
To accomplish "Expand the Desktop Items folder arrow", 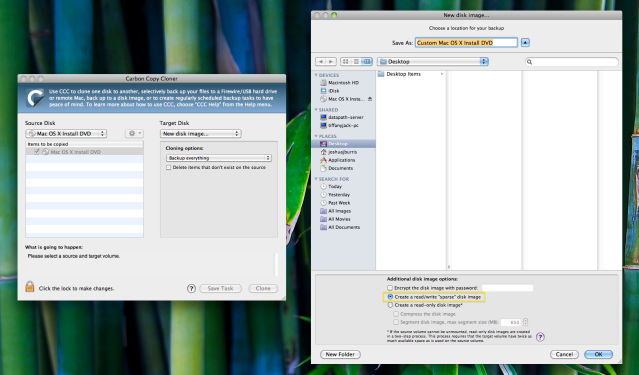I will point(442,74).
